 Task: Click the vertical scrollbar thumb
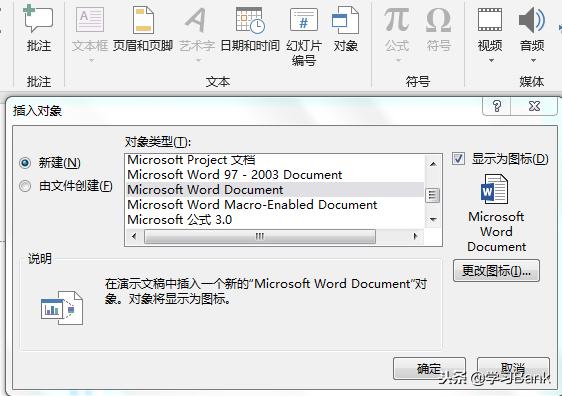[433, 195]
